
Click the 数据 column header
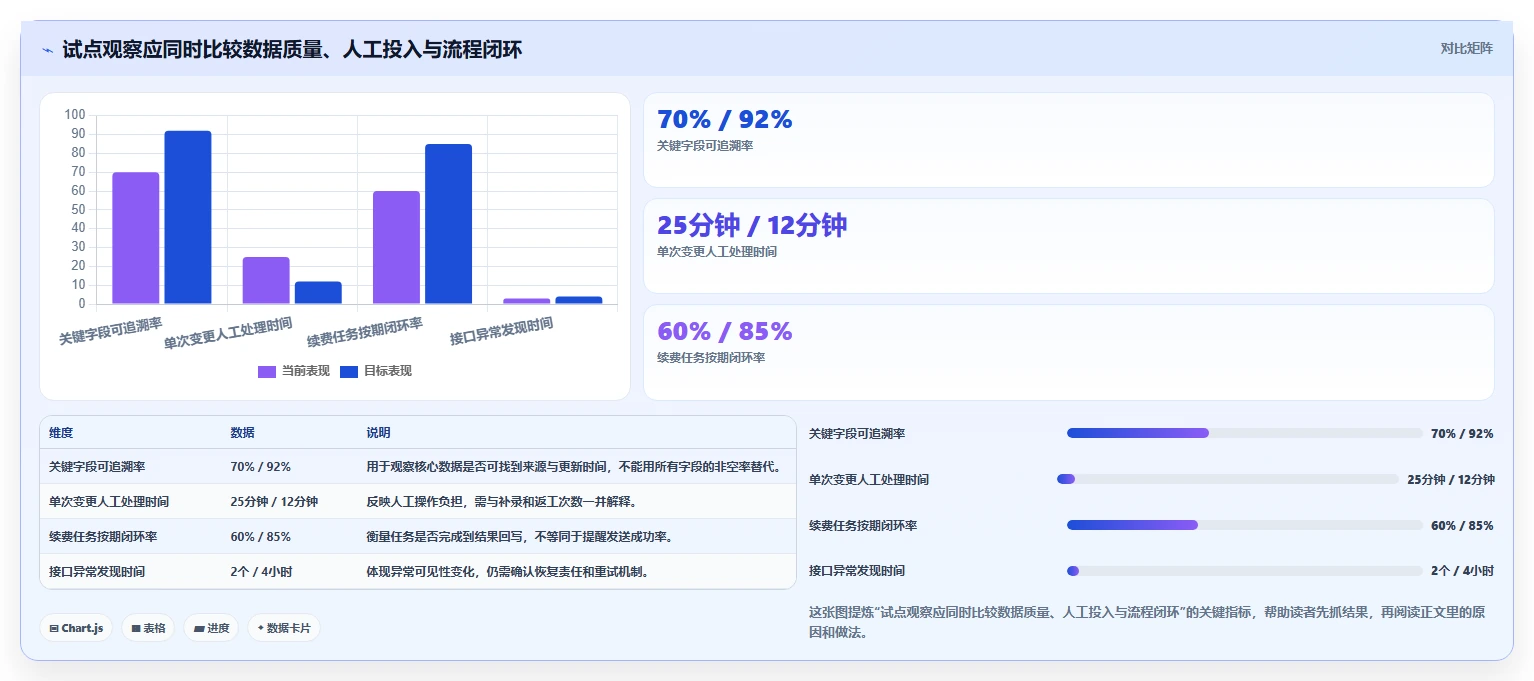click(x=242, y=433)
